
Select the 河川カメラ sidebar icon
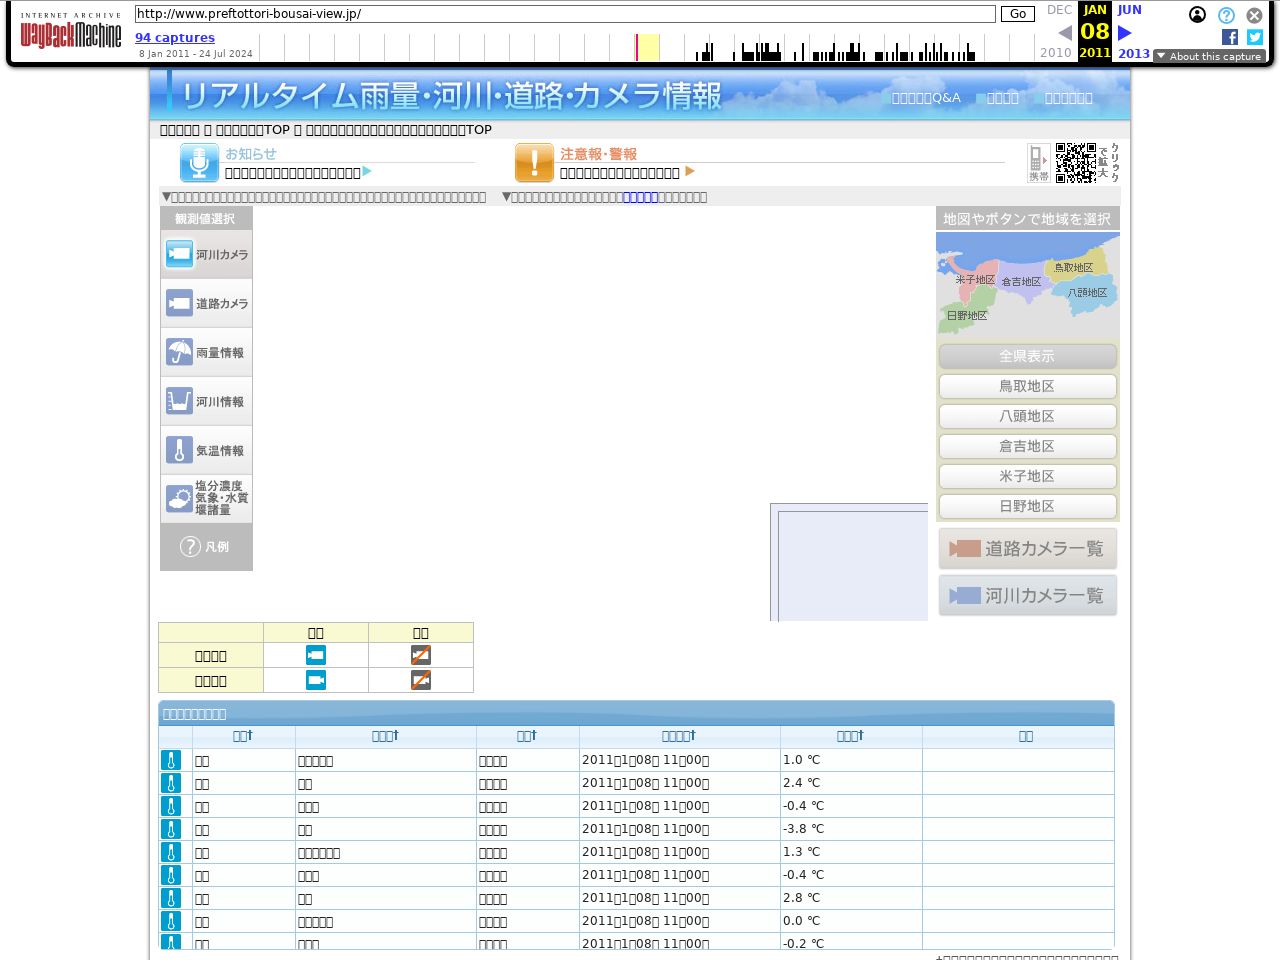180,254
